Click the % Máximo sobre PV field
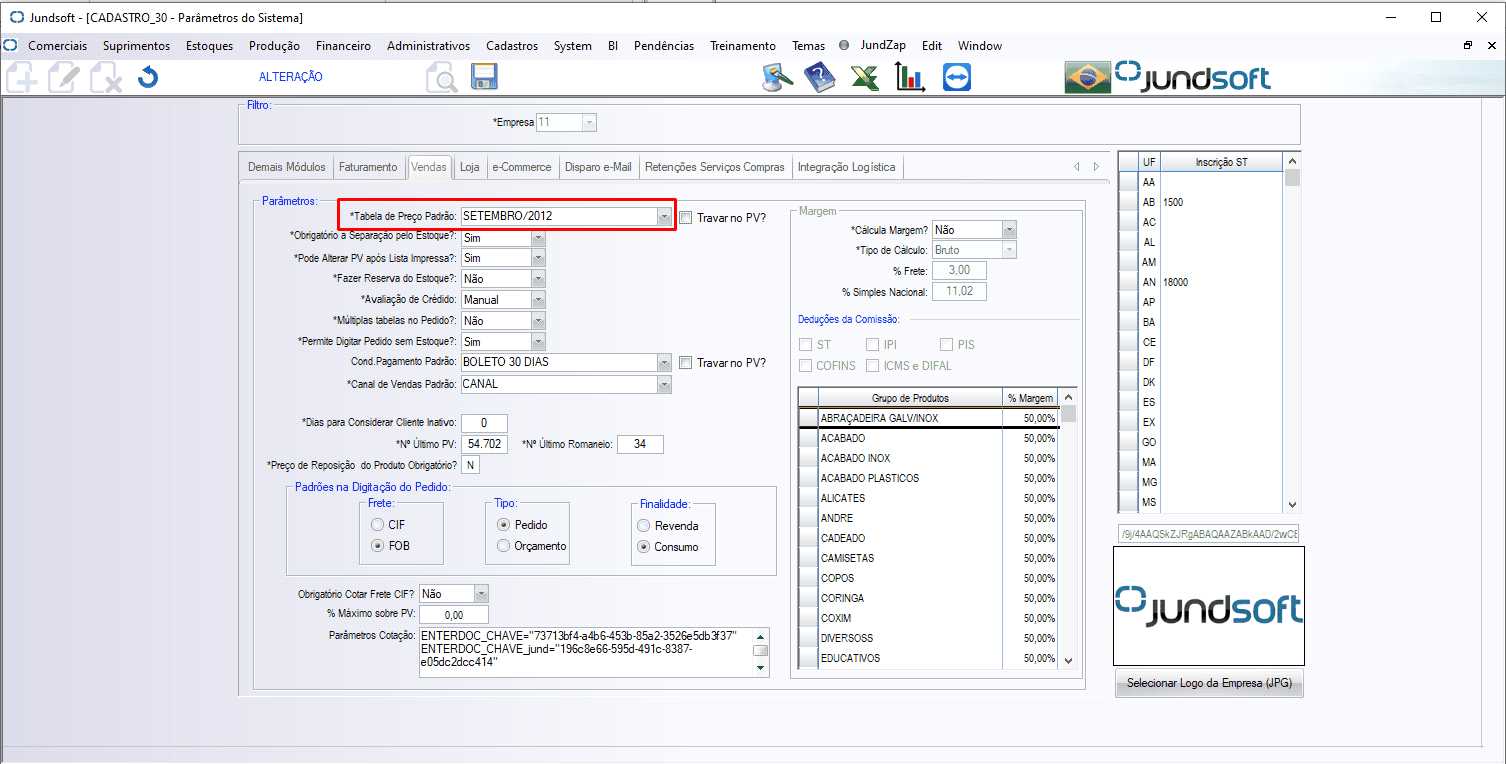 (x=454, y=615)
